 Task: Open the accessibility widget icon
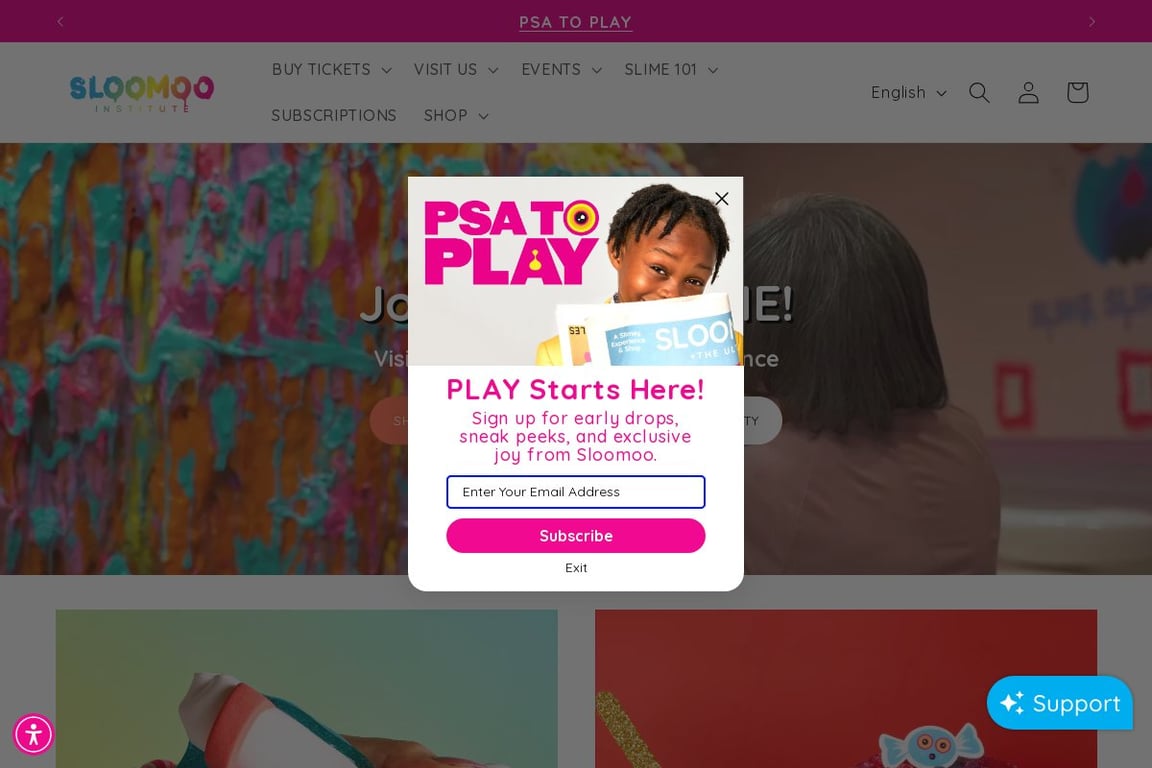(34, 734)
